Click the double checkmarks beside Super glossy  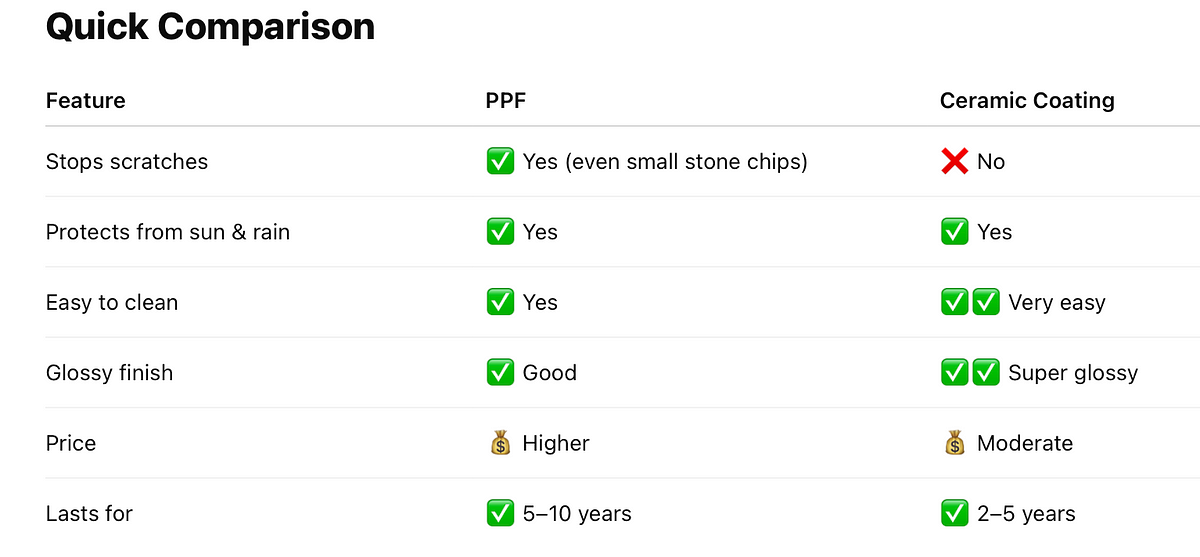pos(970,372)
